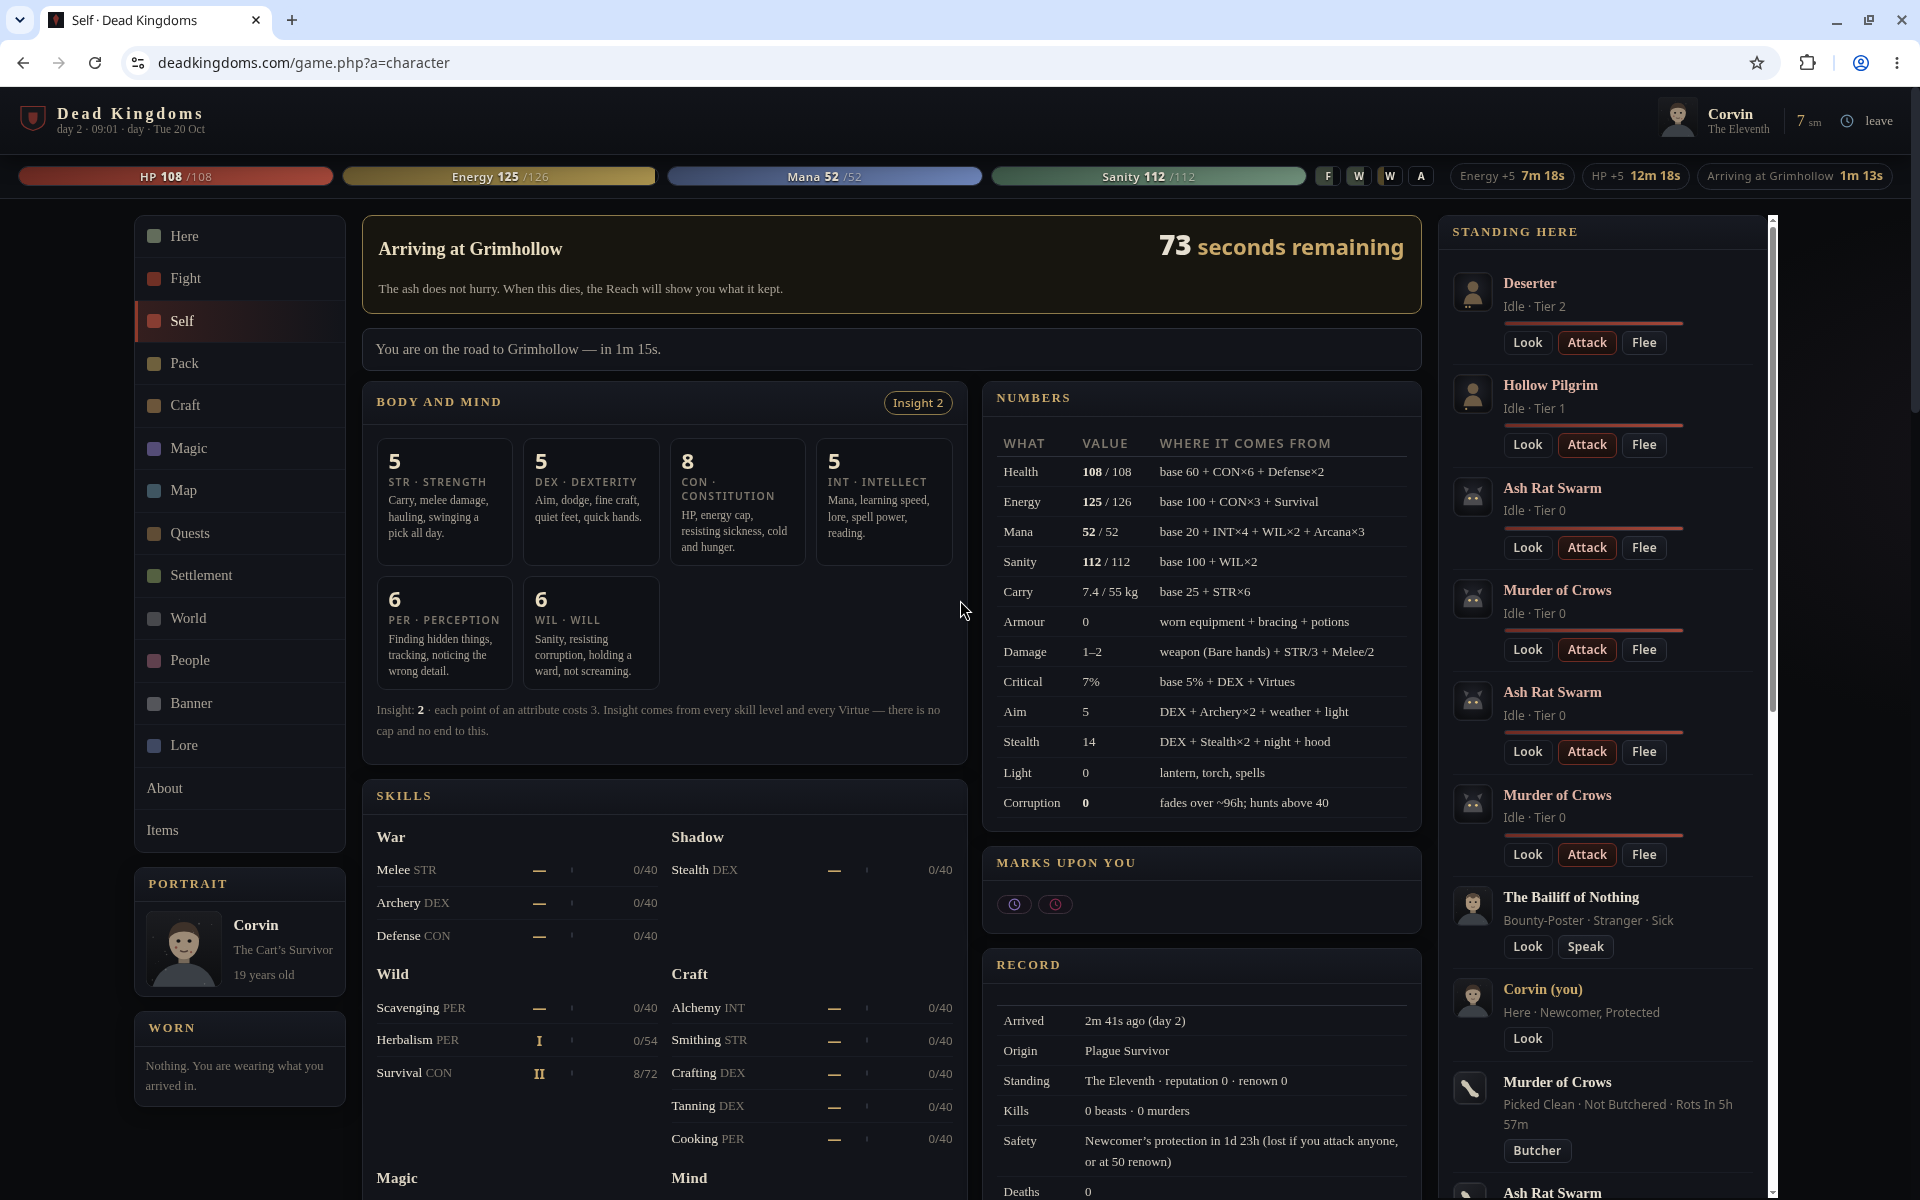The height and width of the screenshot is (1200, 1920).
Task: Click The Bailiff of Nothing portrait
Action: (x=1472, y=907)
